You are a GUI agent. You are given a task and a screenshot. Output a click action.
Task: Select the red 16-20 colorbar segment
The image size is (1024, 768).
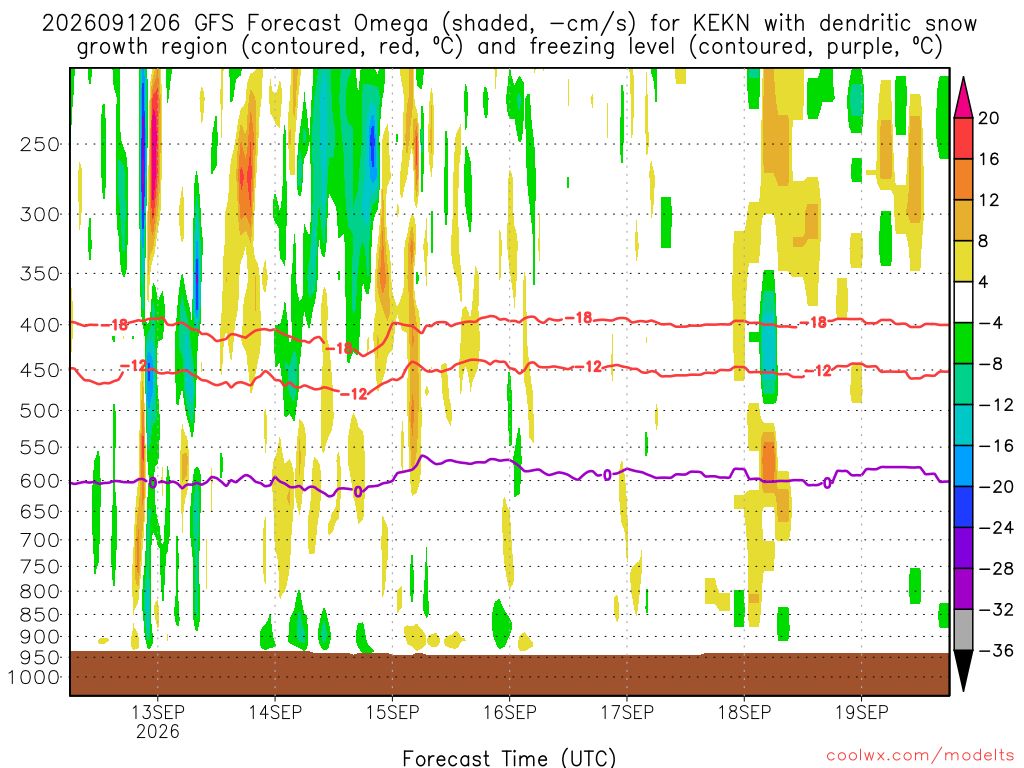pos(963,138)
